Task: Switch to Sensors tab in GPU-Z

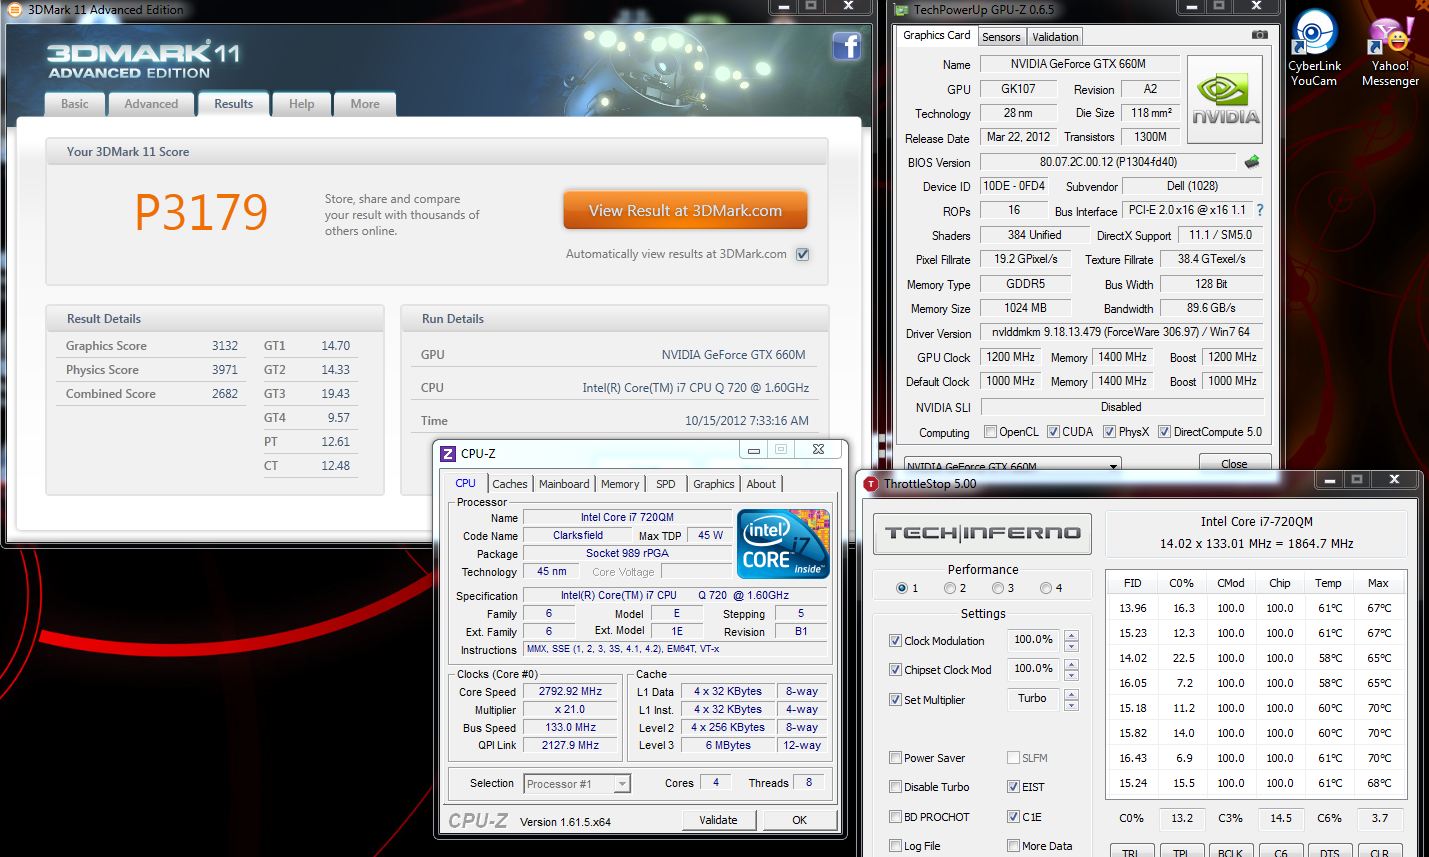Action: coord(1001,37)
